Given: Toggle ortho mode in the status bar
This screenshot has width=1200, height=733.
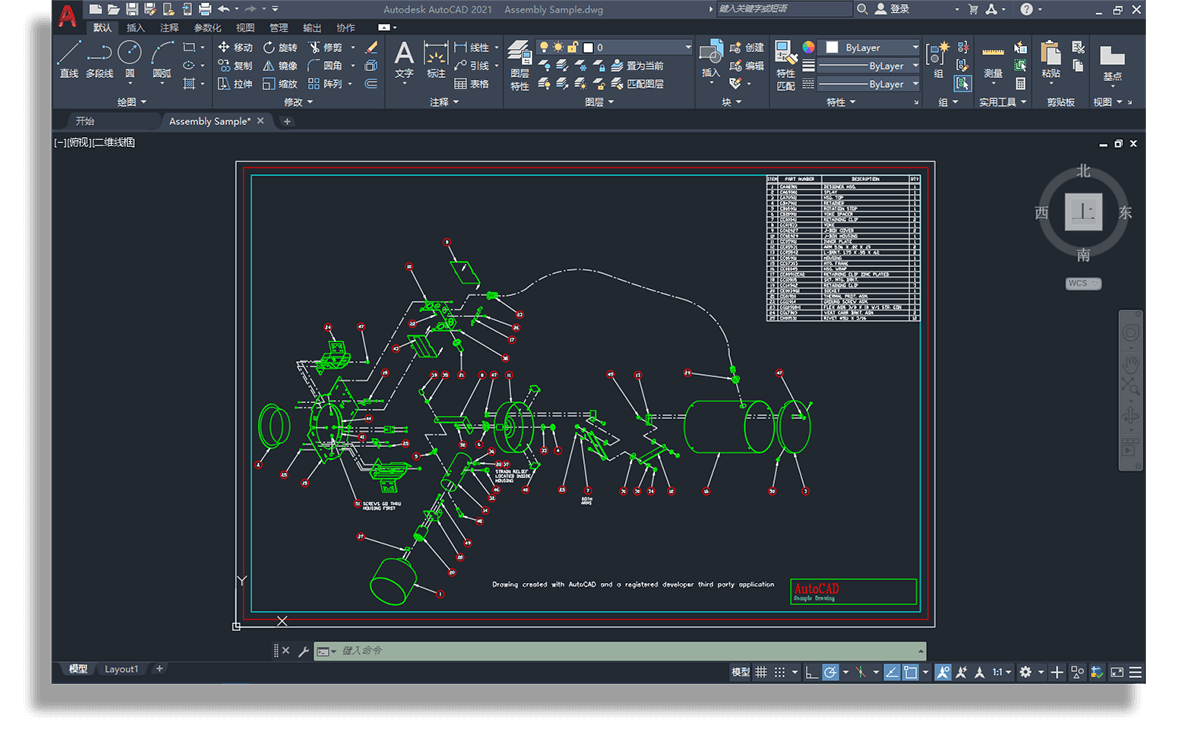Looking at the screenshot, I should click(x=812, y=672).
